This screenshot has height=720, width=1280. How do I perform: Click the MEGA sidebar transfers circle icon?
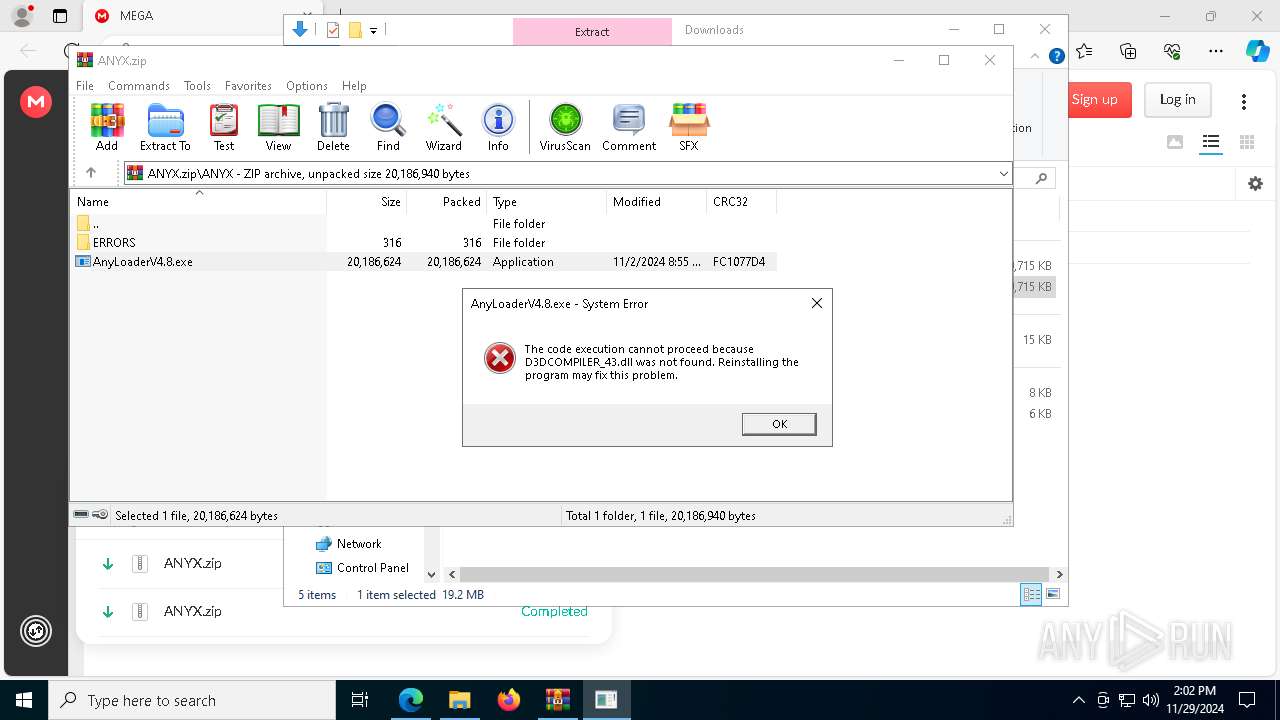(x=36, y=631)
